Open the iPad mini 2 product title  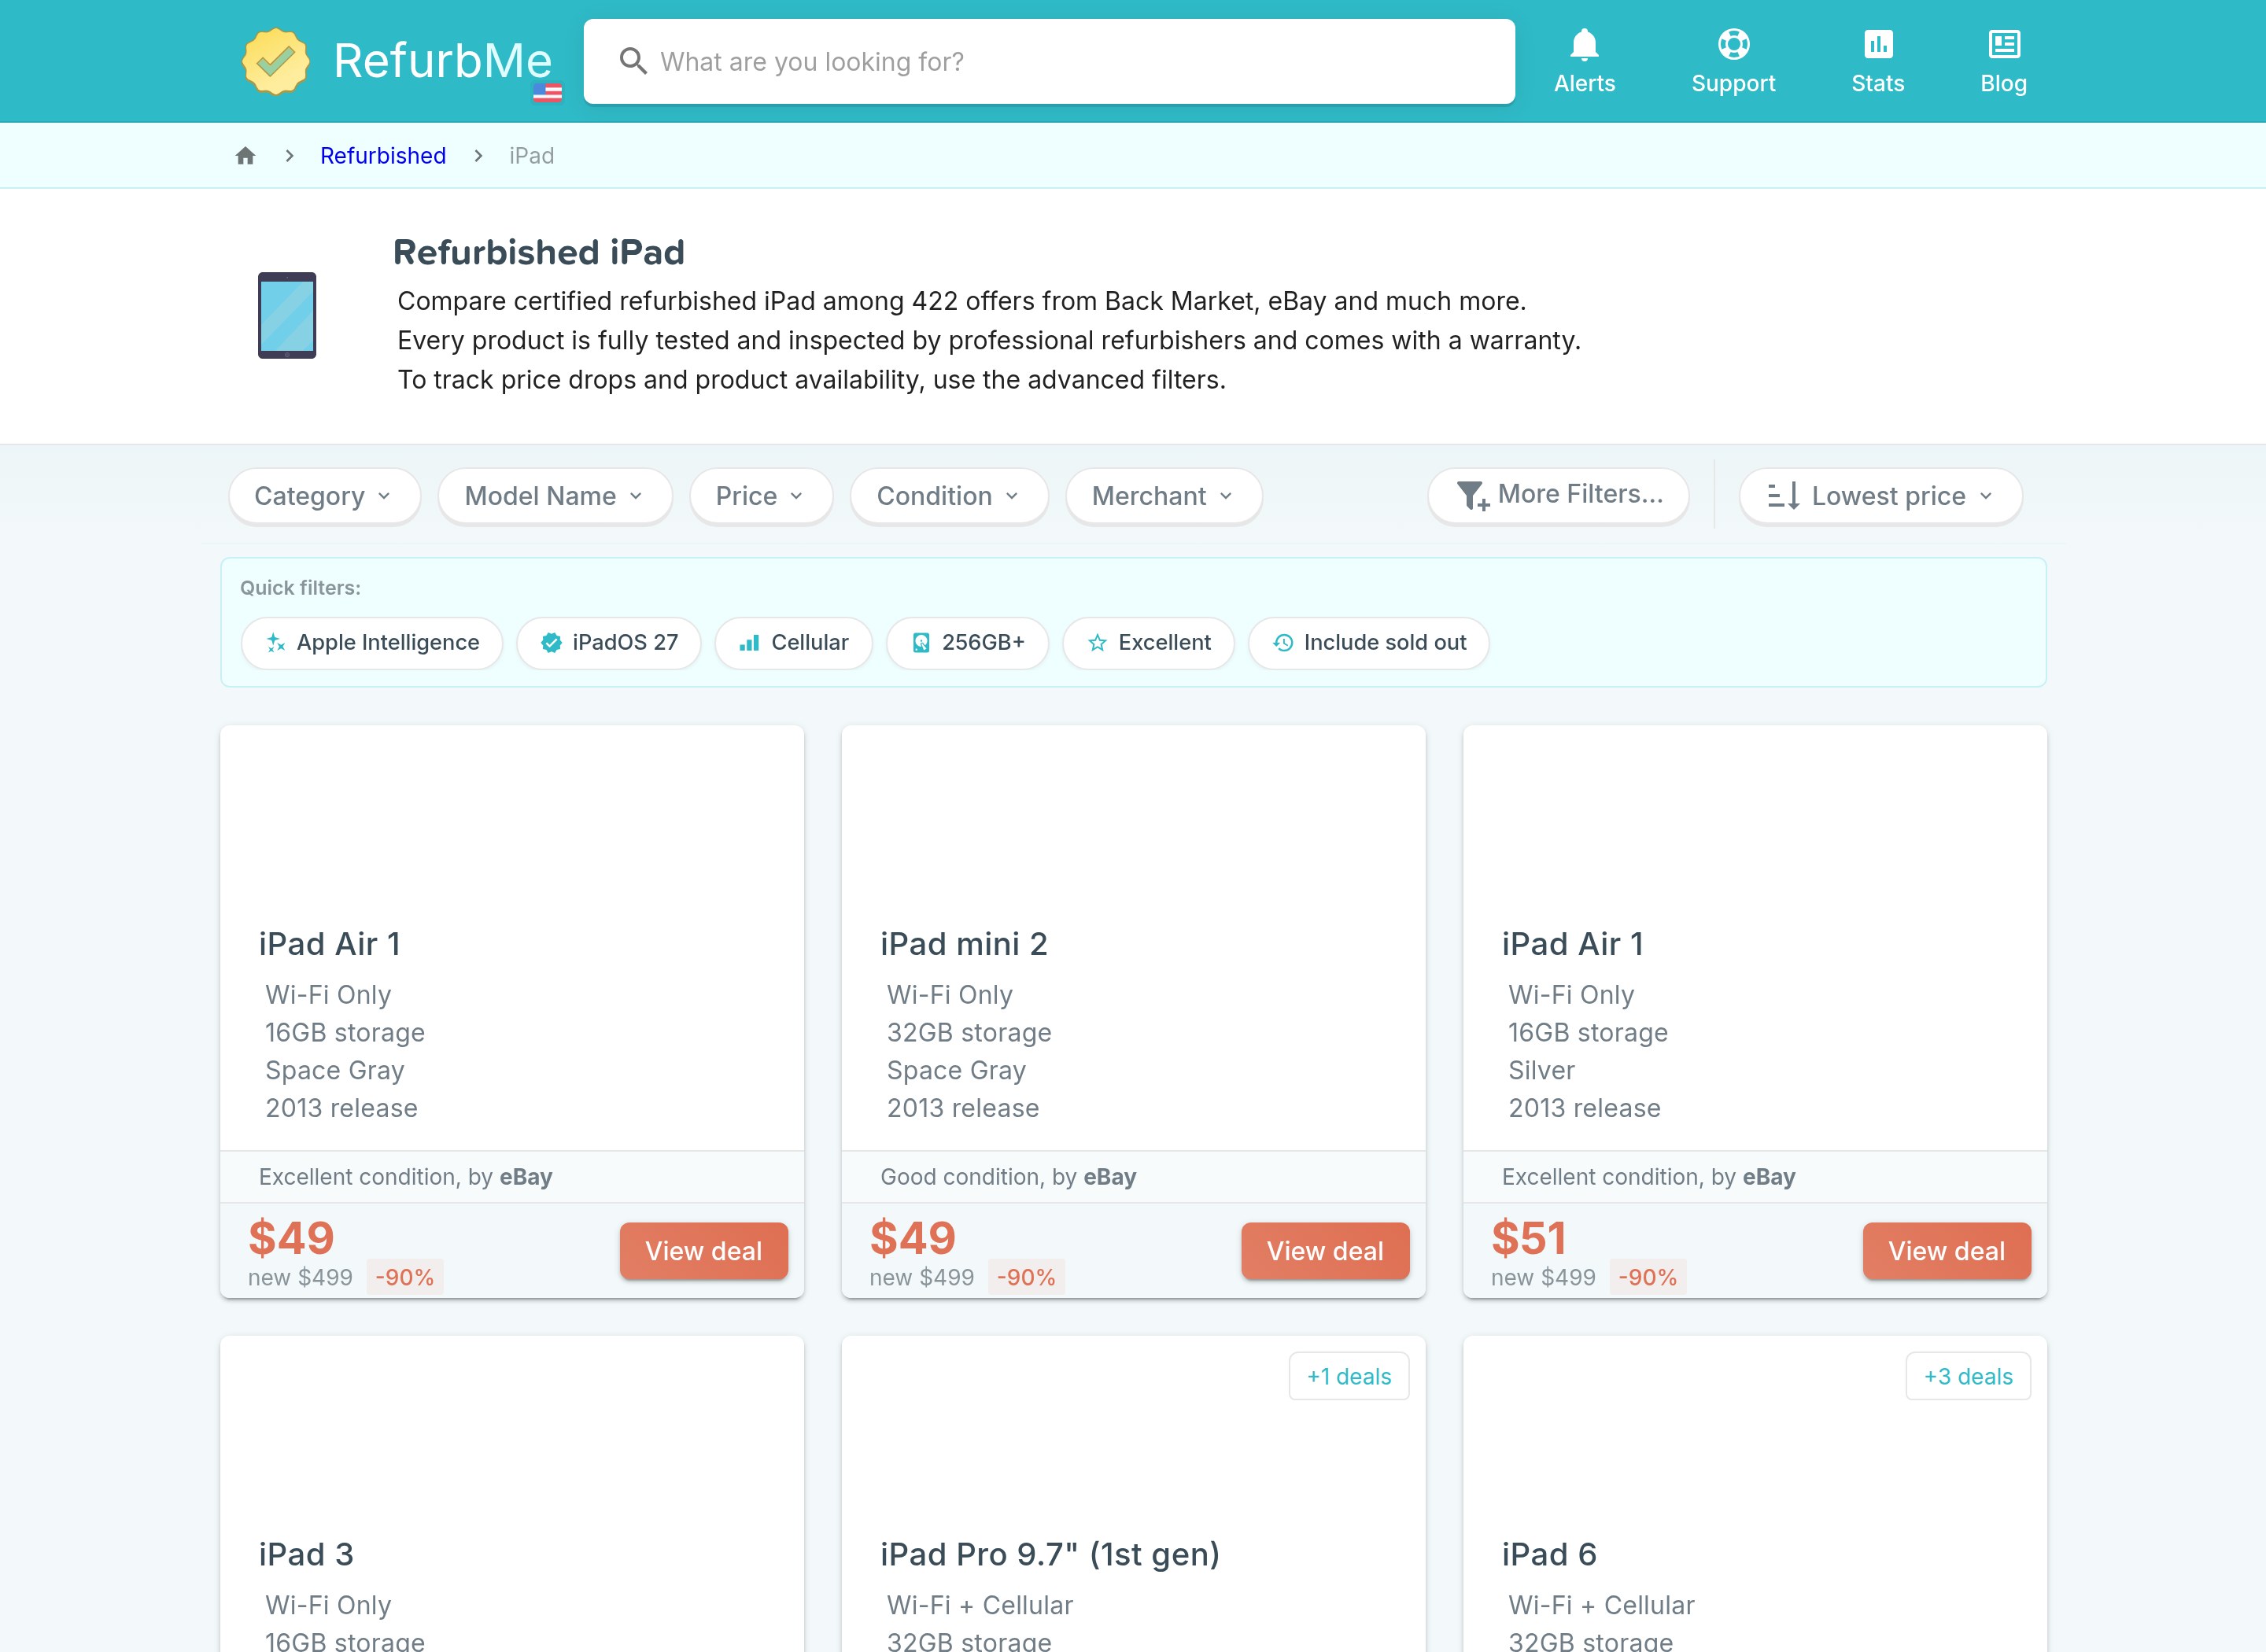coord(964,943)
